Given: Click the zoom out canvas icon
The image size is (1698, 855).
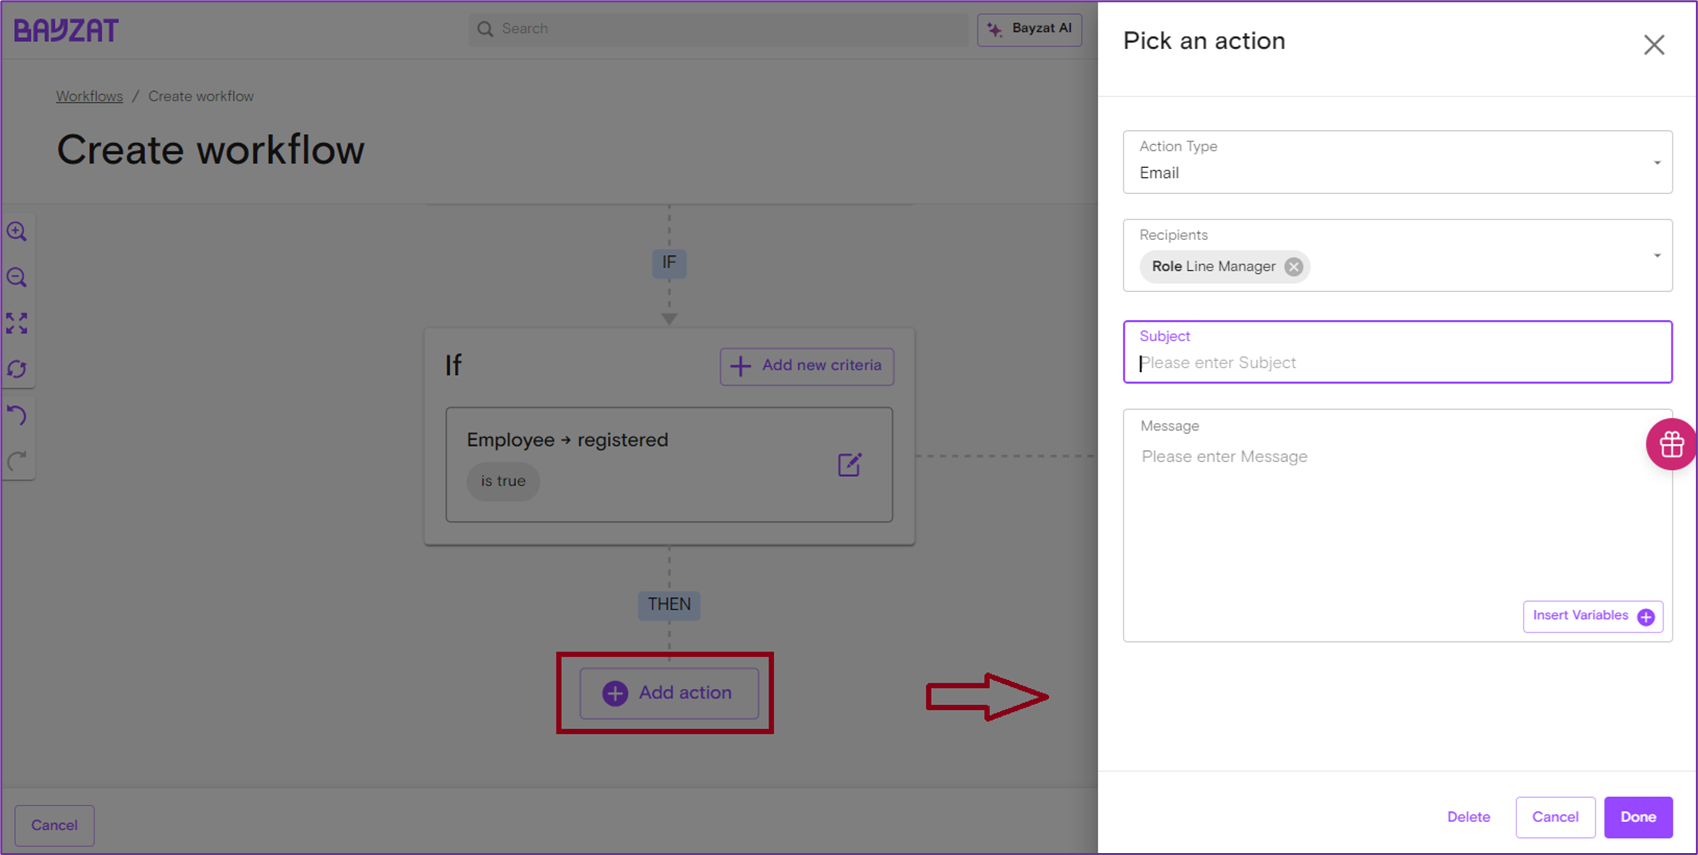Looking at the screenshot, I should [x=17, y=278].
